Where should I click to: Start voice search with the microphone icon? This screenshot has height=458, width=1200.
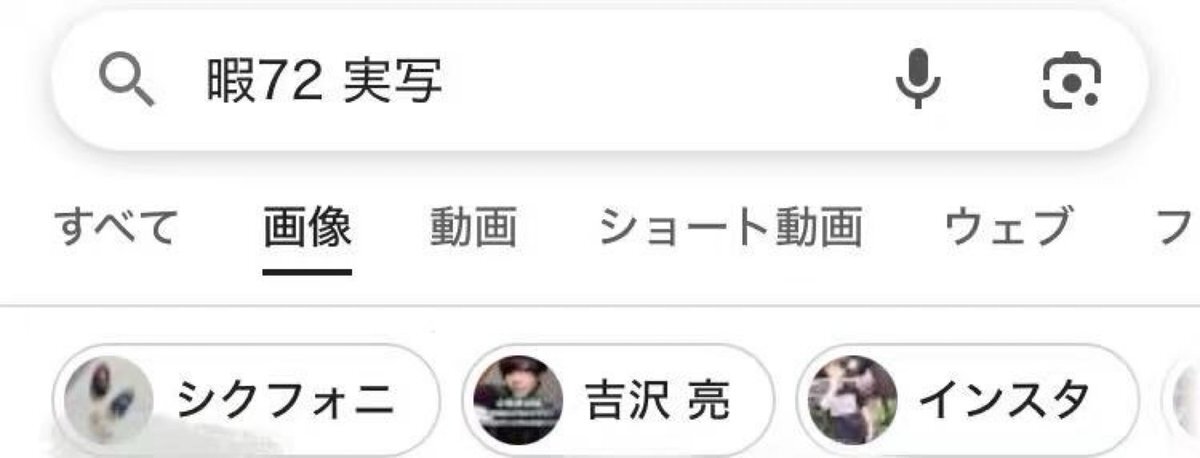[x=918, y=79]
